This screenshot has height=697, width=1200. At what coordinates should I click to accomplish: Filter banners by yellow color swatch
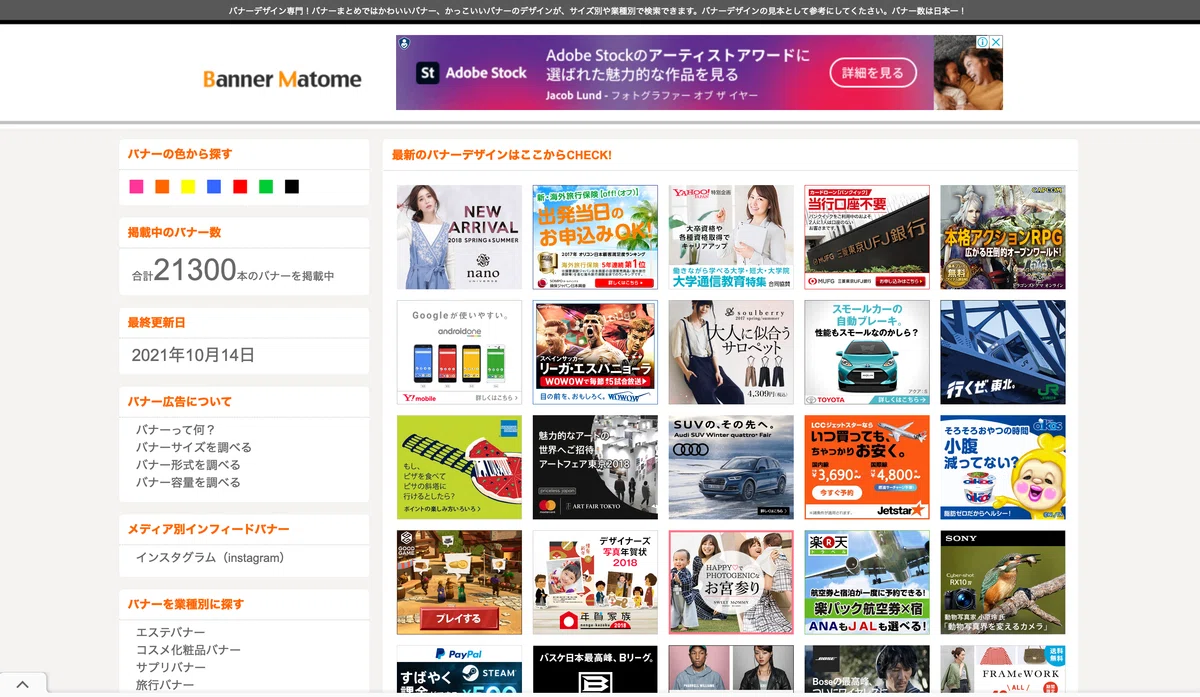tap(188, 187)
